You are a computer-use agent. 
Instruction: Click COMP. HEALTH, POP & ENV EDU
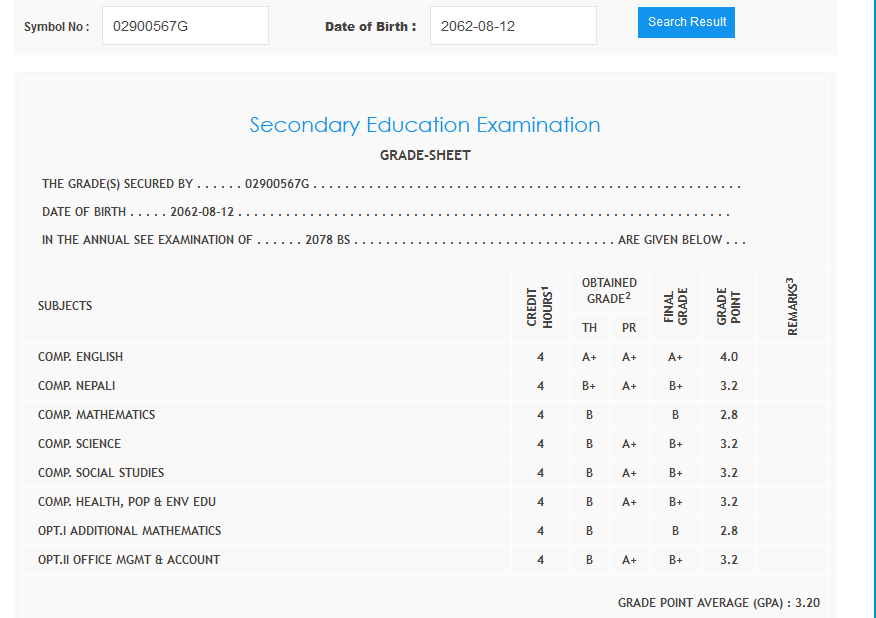pyautogui.click(x=127, y=502)
